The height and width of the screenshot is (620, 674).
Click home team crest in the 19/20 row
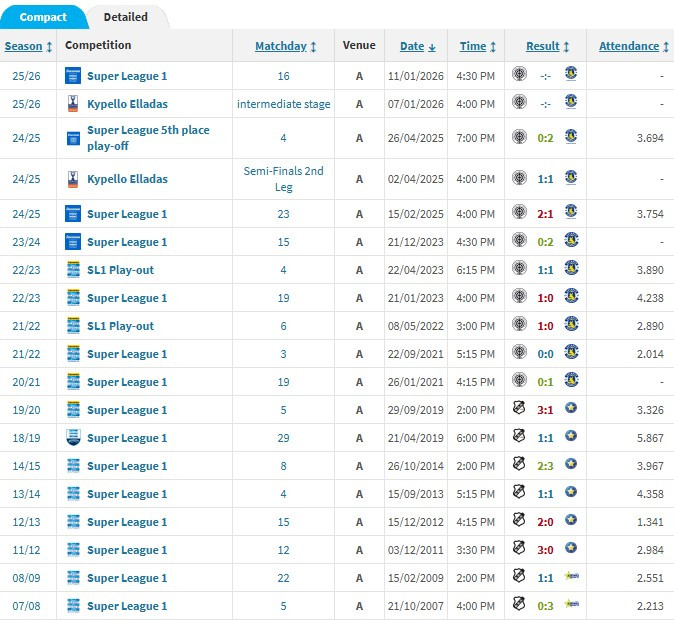point(519,410)
